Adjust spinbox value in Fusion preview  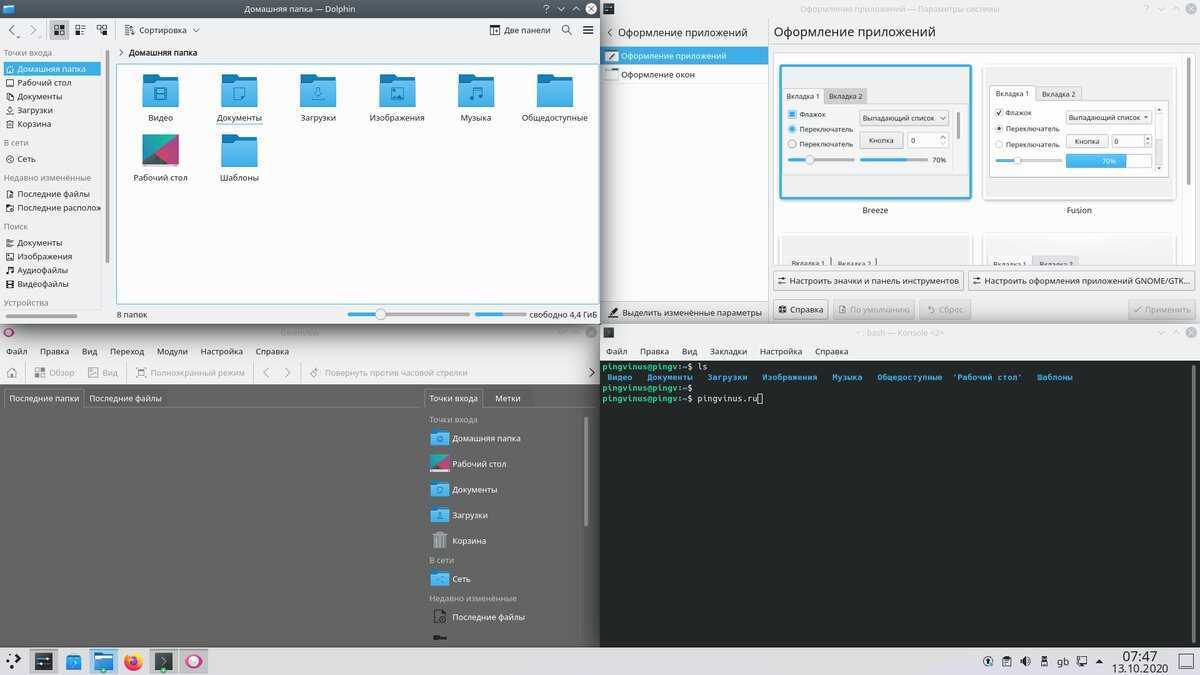(x=1132, y=141)
